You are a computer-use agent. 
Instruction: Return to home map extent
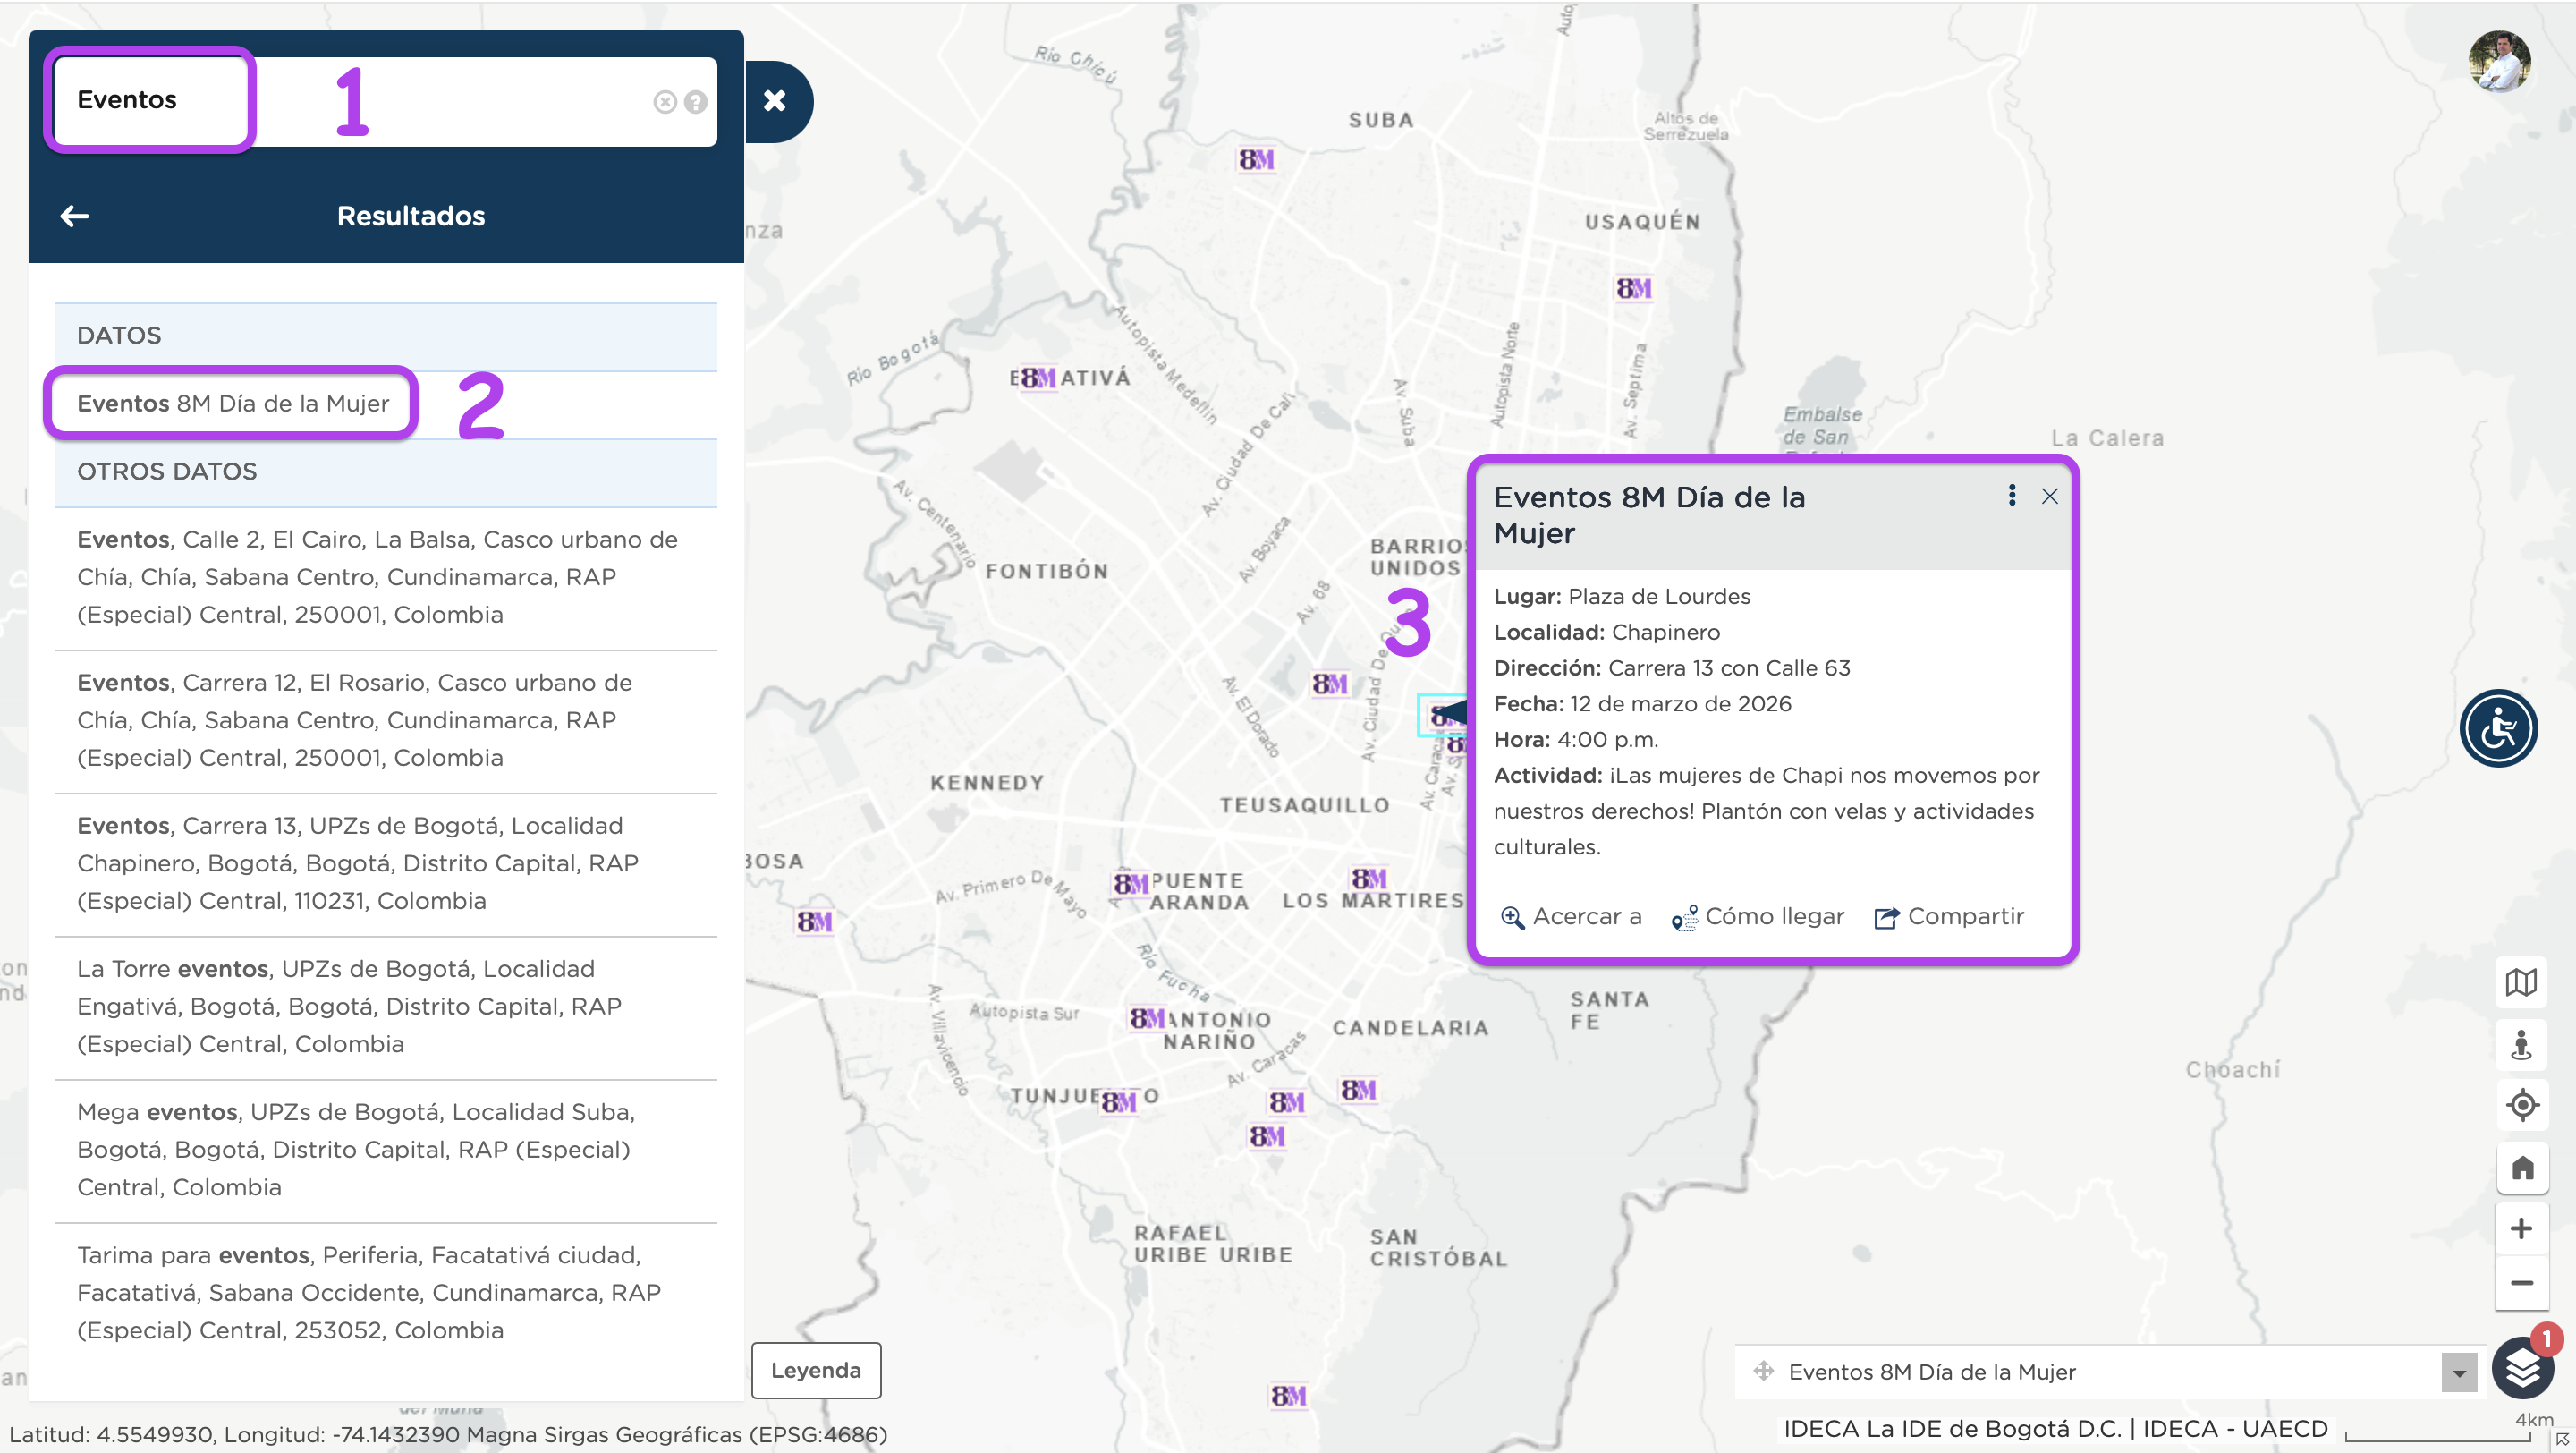pos(2521,1167)
